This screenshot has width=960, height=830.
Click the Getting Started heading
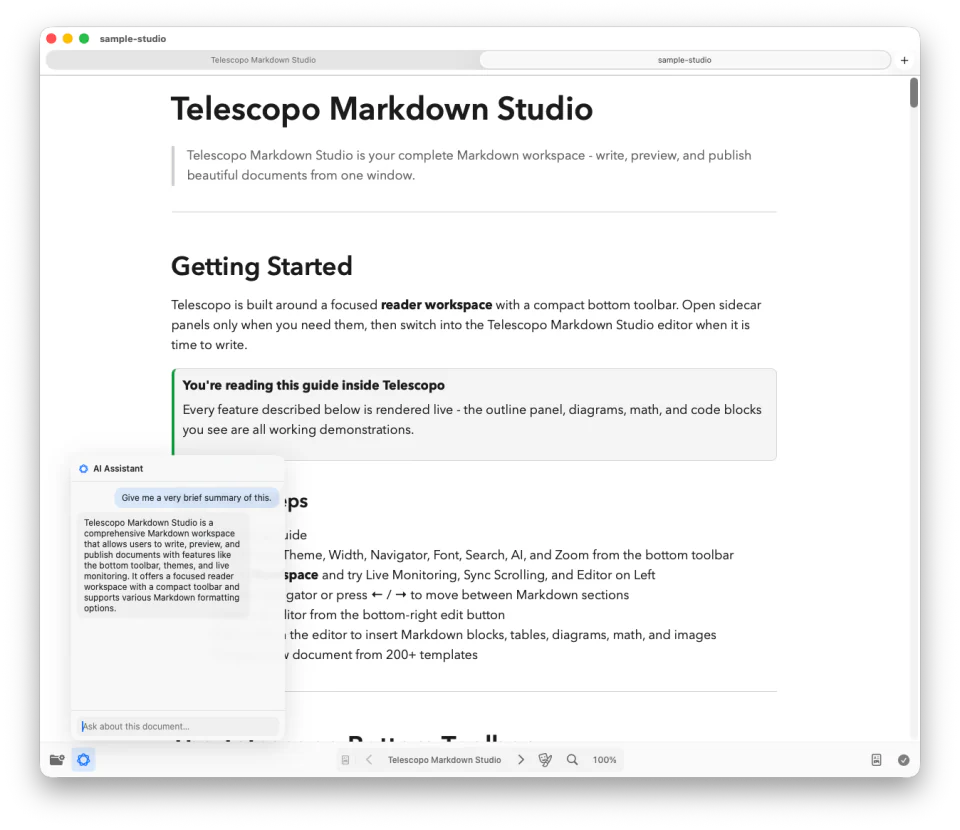[x=261, y=266]
